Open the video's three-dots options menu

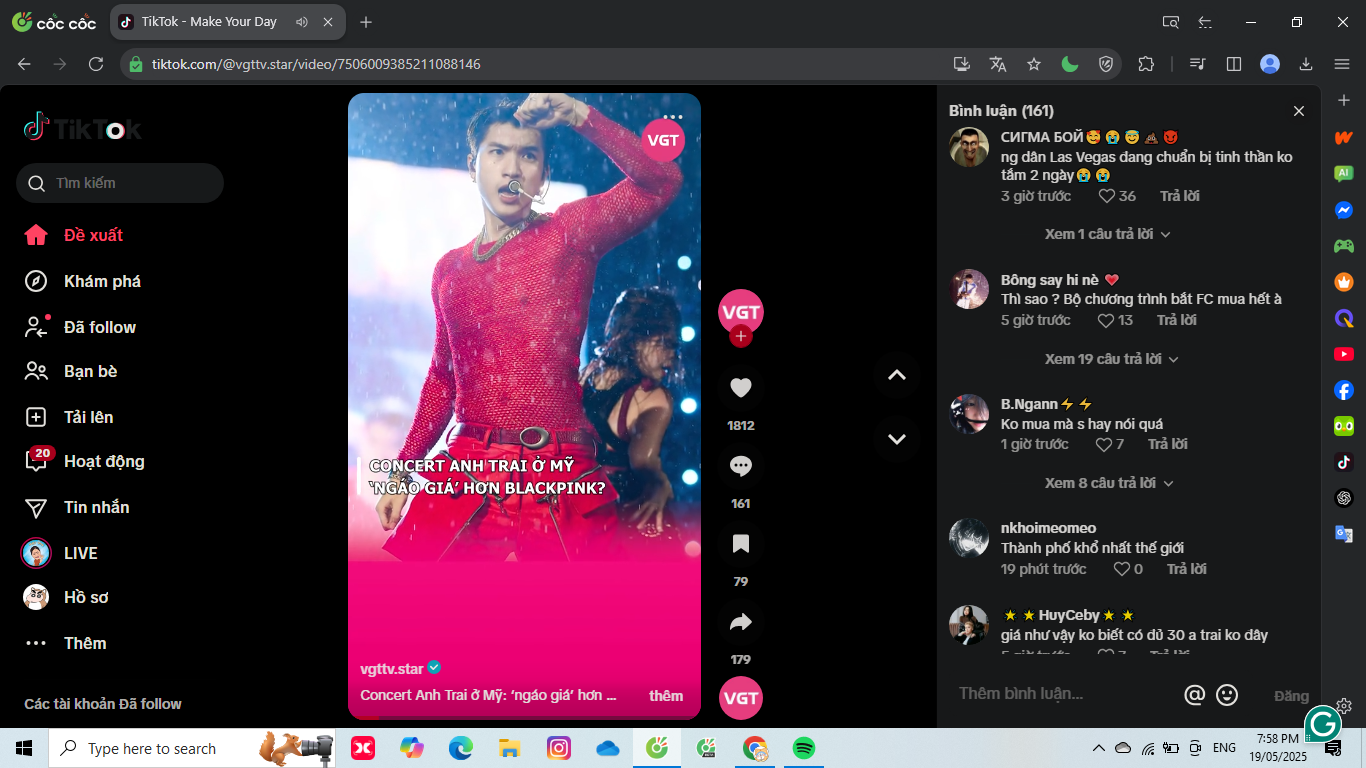point(673,117)
